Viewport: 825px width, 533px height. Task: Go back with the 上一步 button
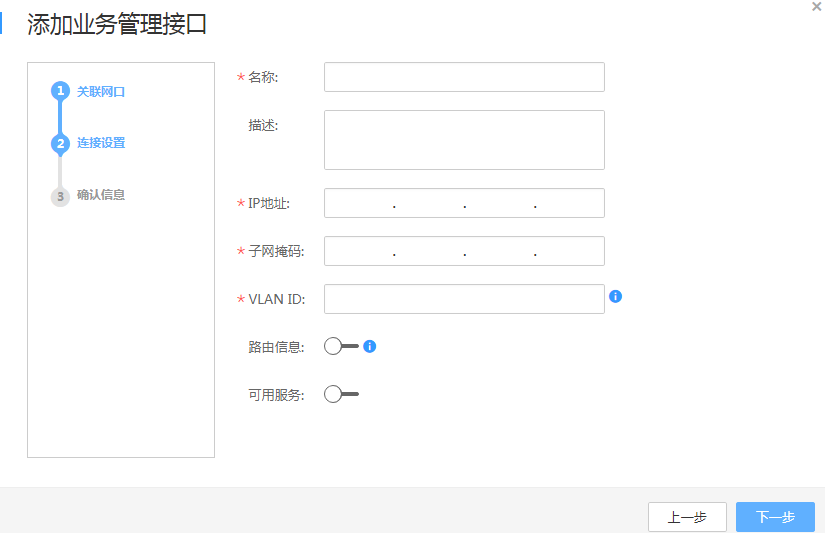point(687,517)
